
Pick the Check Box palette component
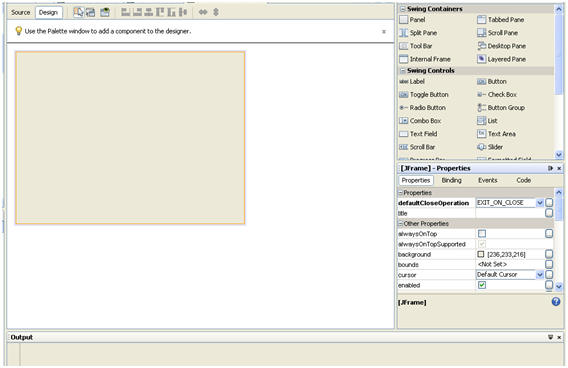[497, 95]
